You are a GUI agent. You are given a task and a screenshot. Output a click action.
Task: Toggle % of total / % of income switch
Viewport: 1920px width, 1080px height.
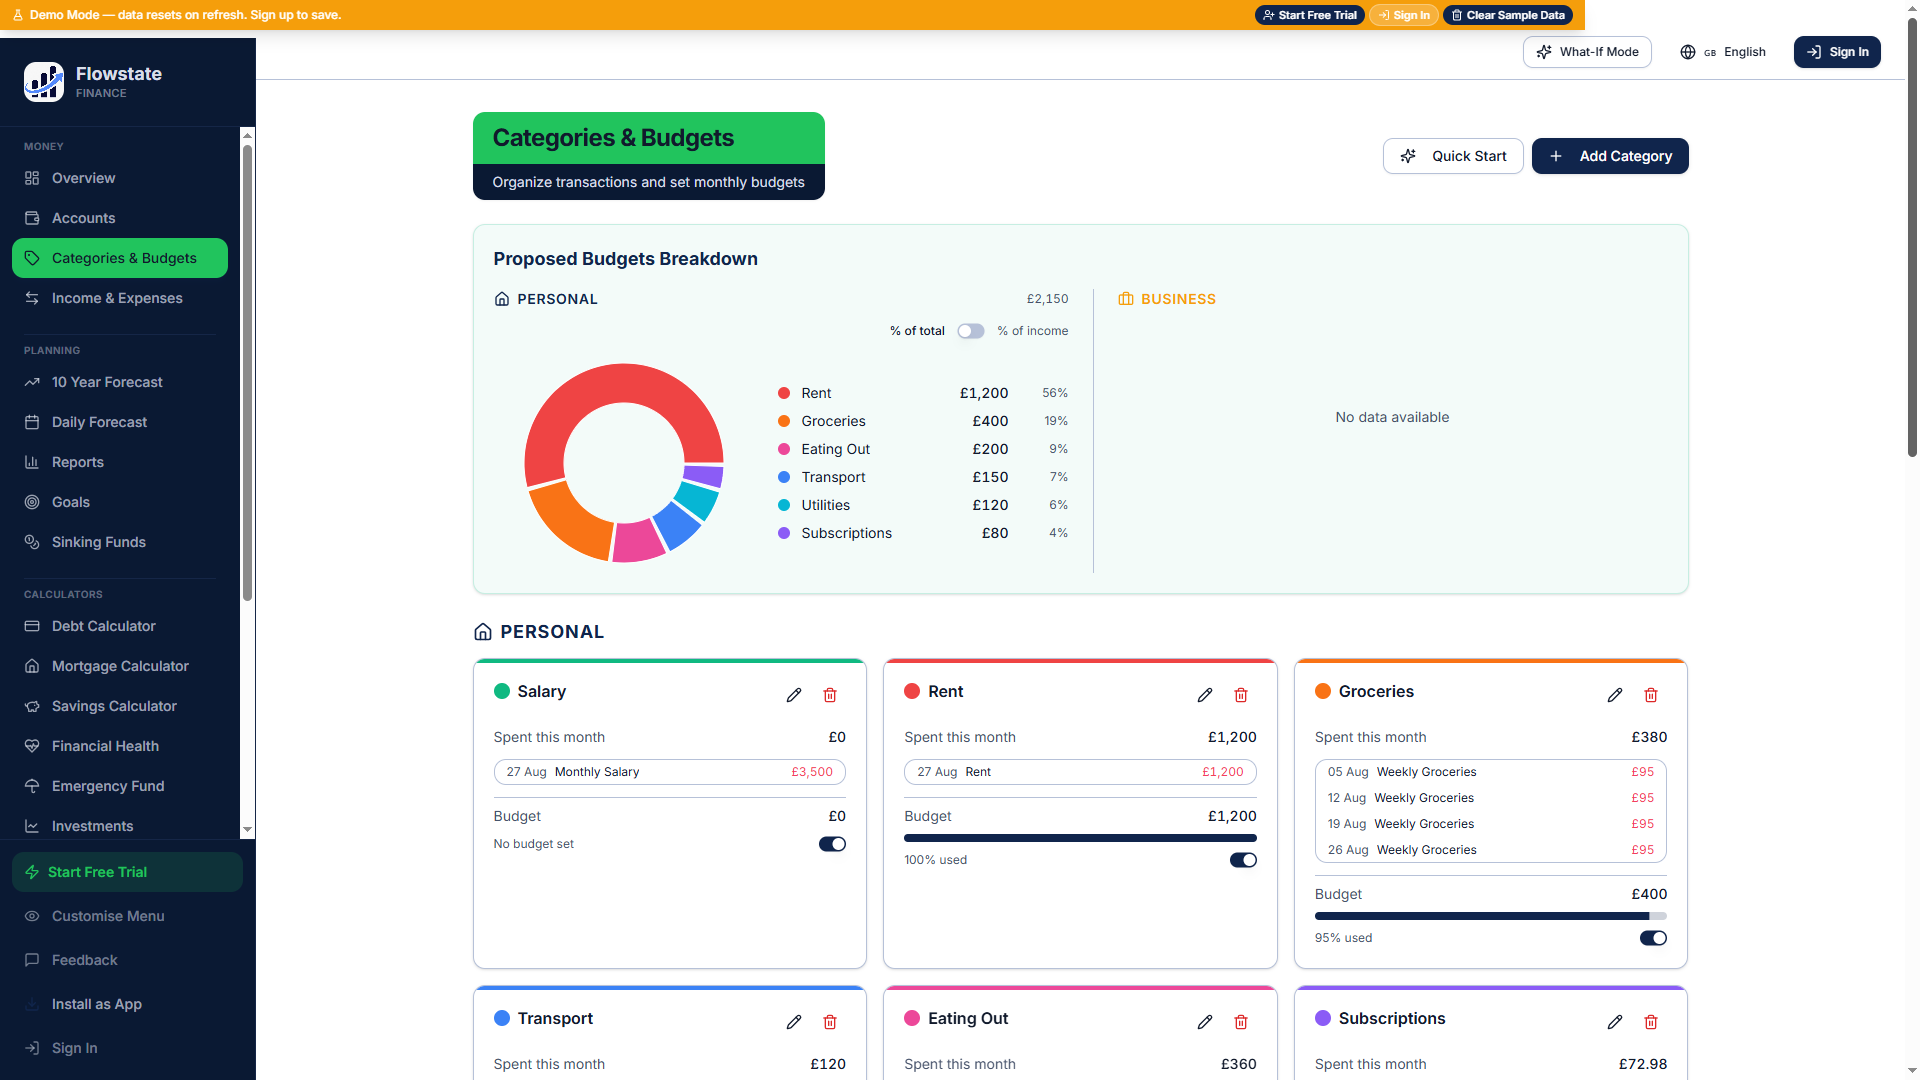(x=970, y=331)
